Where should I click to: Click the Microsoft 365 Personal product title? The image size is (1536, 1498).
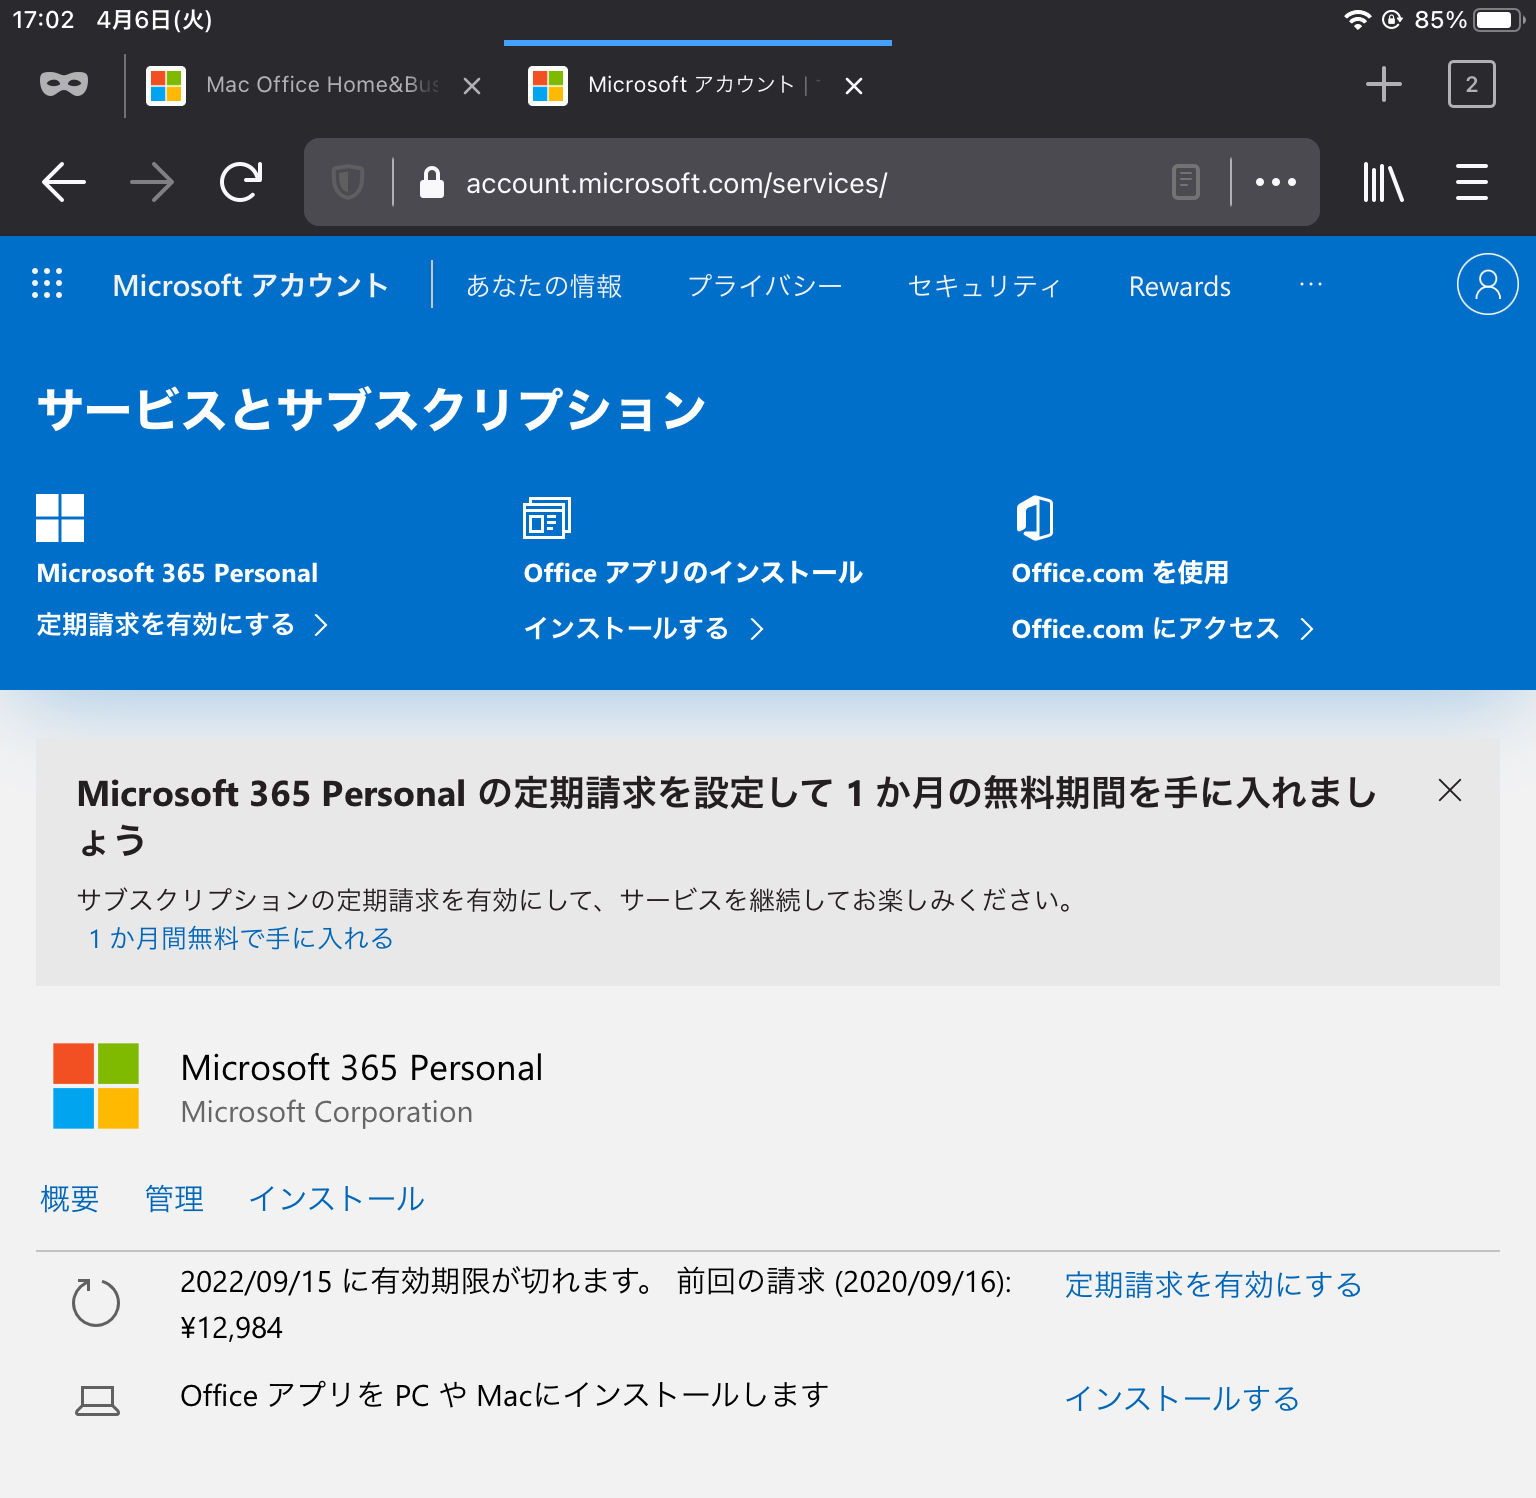pos(362,1068)
